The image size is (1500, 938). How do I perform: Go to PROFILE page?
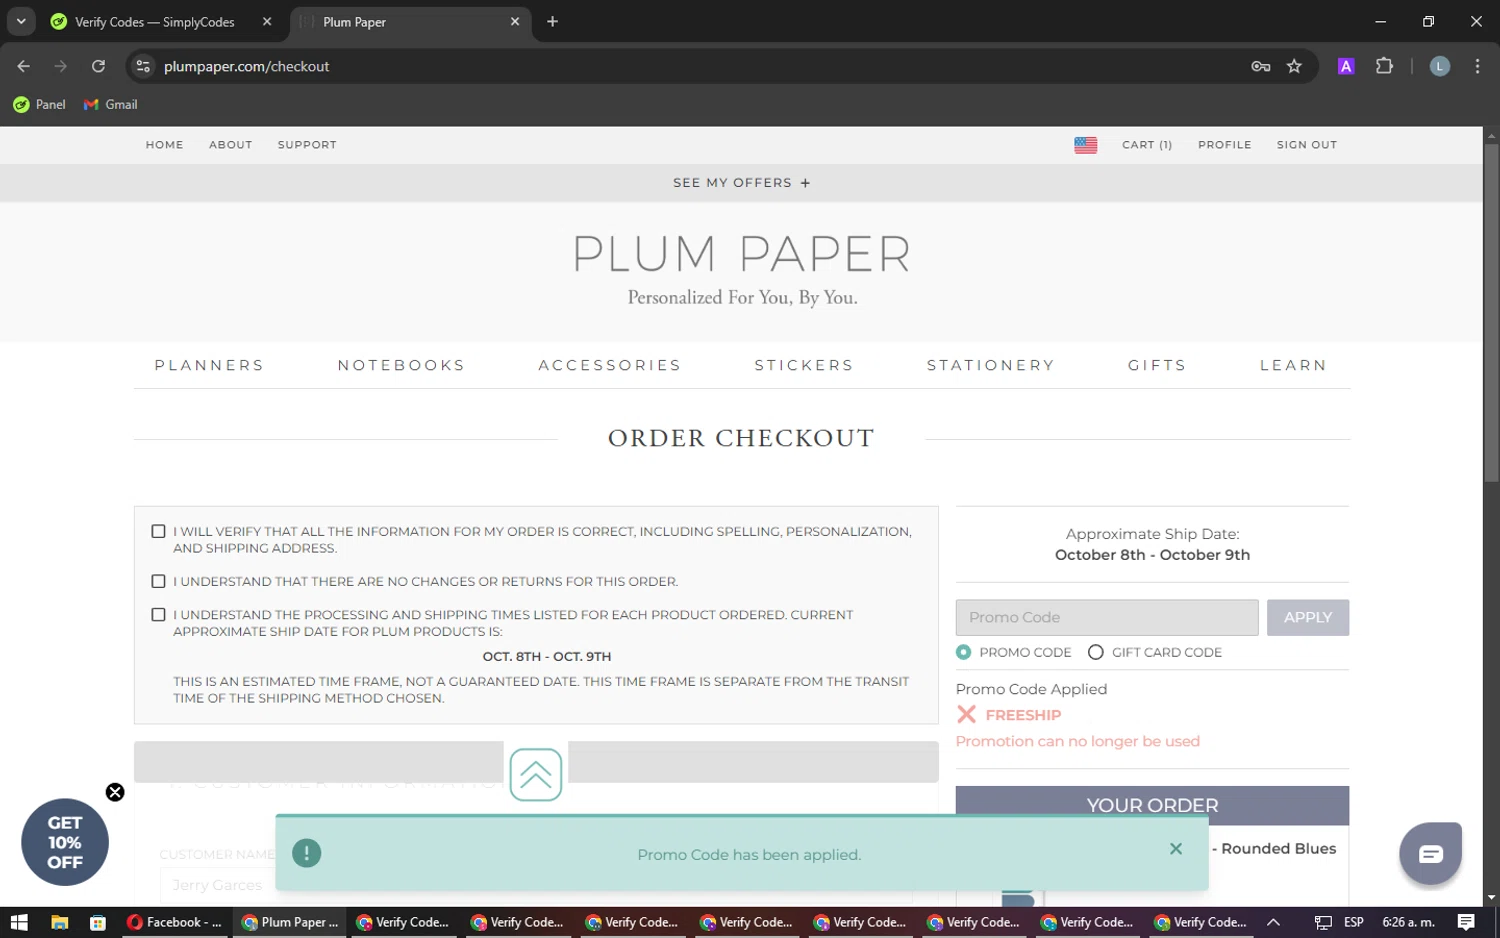pos(1224,145)
